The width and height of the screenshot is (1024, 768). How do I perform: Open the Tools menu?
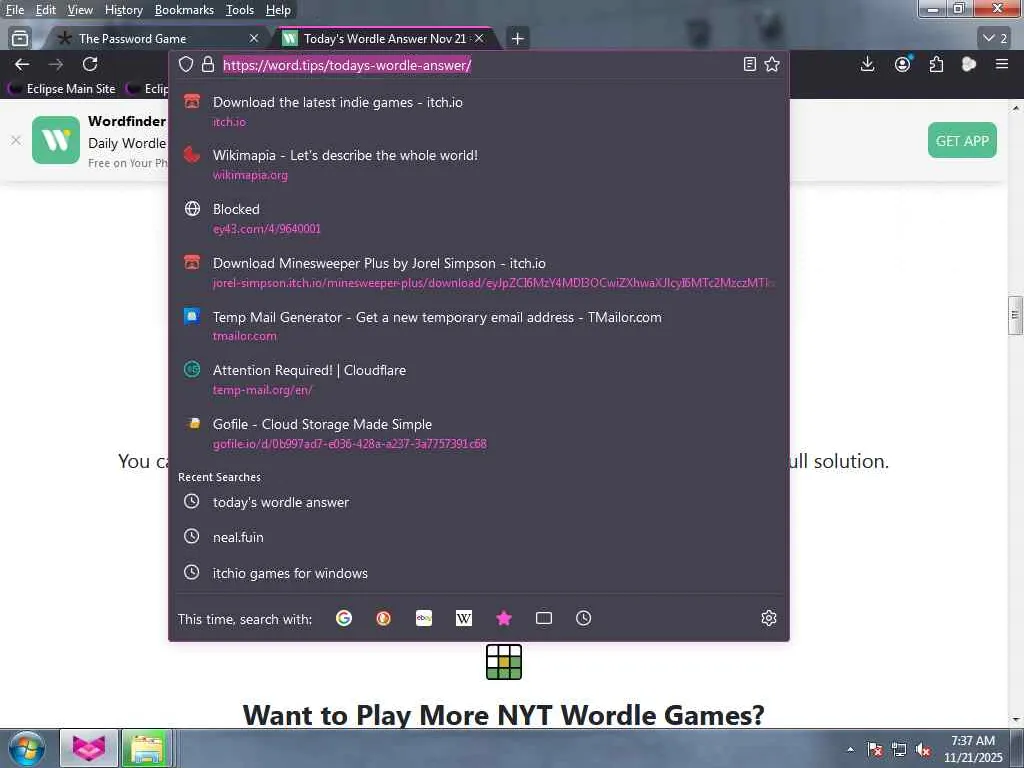click(240, 10)
